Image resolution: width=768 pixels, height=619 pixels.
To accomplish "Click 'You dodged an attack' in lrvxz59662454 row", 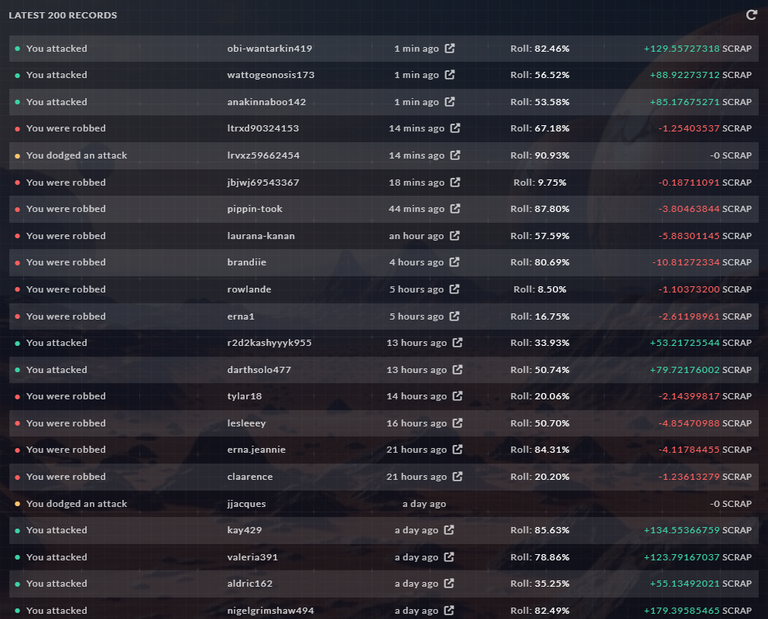I will pyautogui.click(x=76, y=155).
